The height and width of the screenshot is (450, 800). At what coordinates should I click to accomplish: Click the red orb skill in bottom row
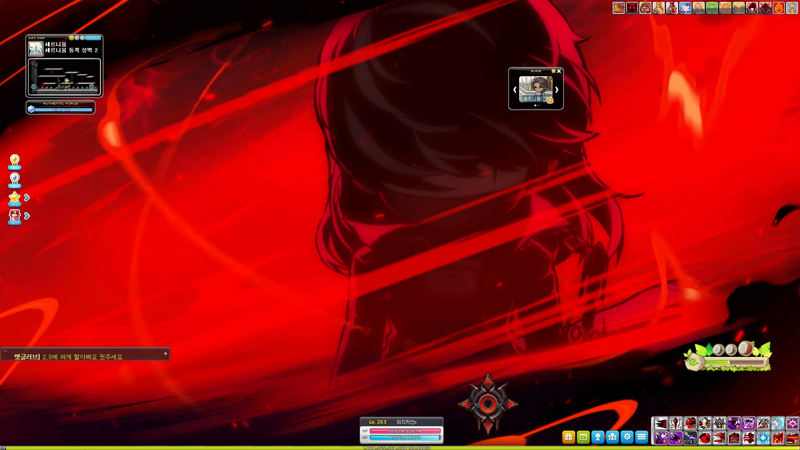(x=705, y=438)
